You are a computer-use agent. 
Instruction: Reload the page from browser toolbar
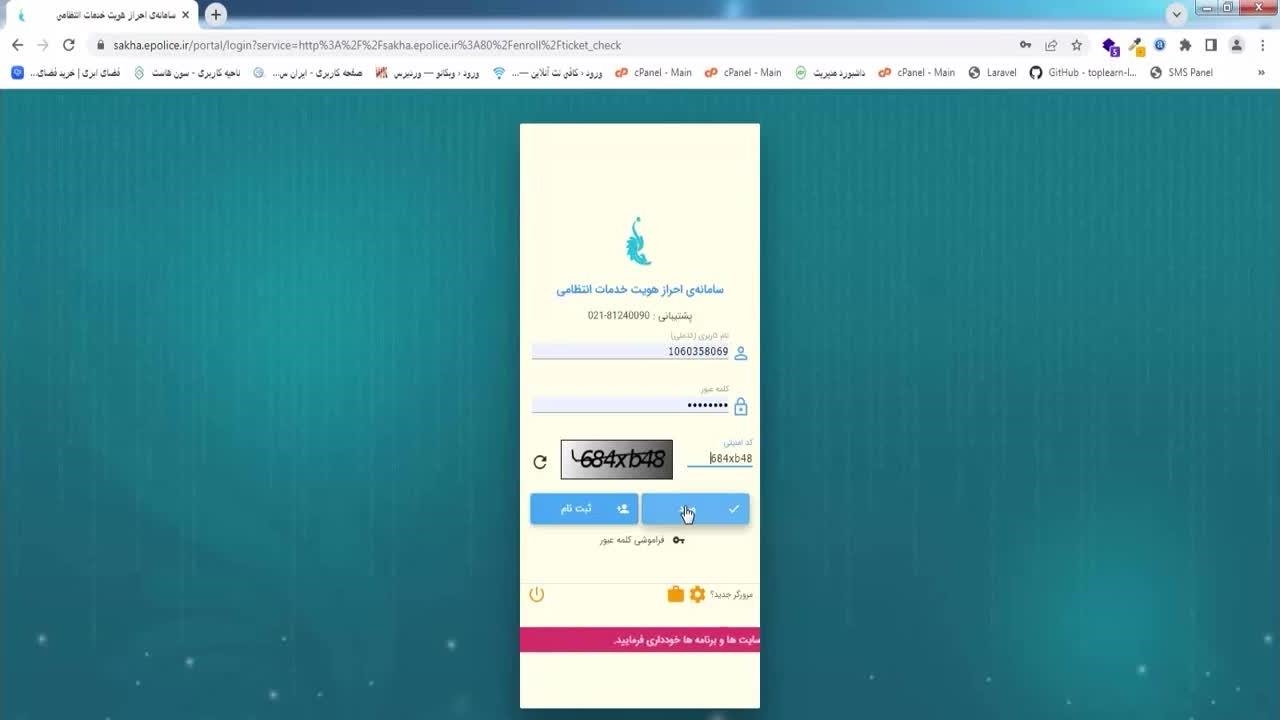coord(69,45)
